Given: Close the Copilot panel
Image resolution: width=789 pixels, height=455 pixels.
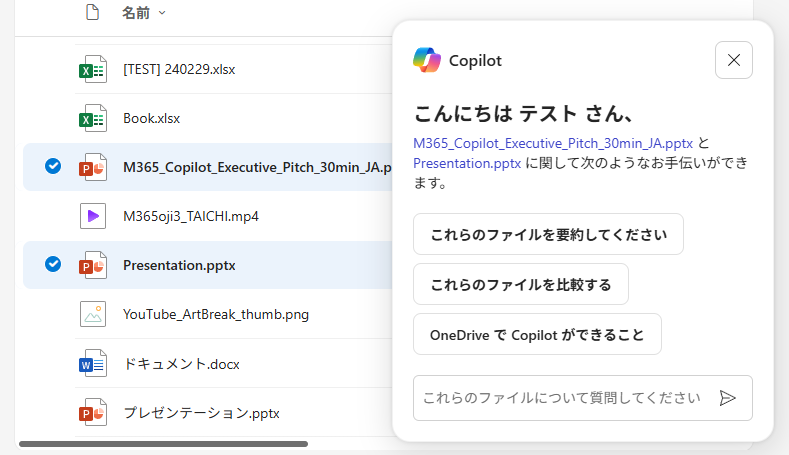Looking at the screenshot, I should [733, 60].
